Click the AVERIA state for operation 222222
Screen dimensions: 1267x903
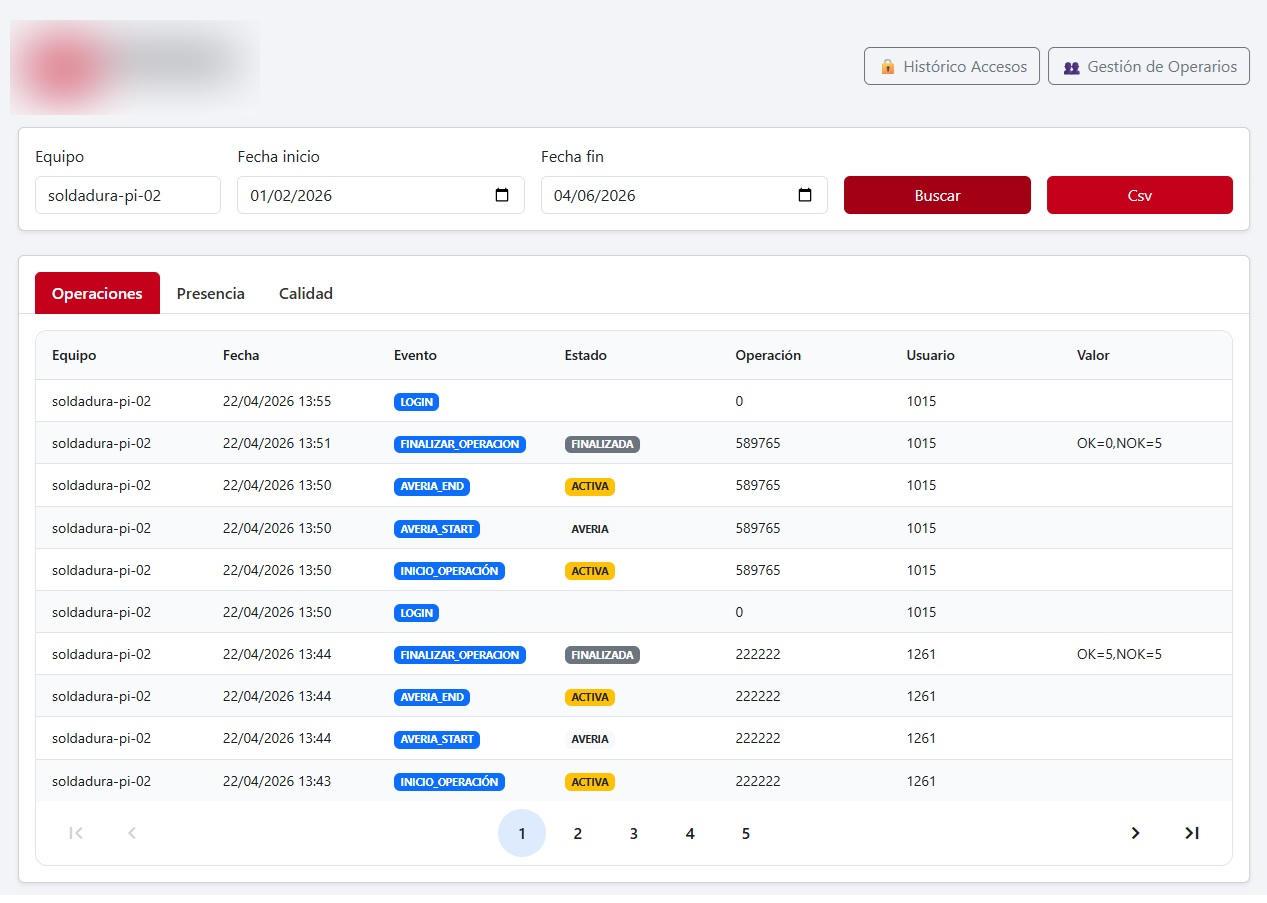coord(590,739)
